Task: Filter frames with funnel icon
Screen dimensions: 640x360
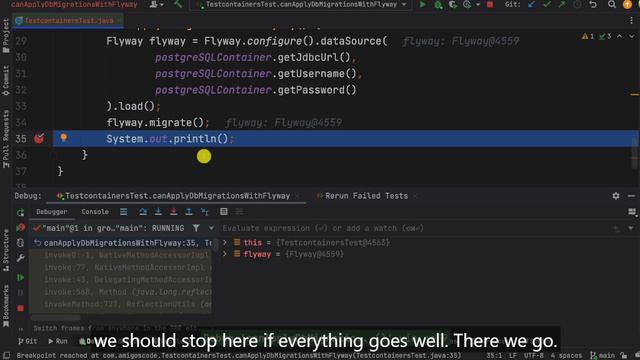Action: pyautogui.click(x=196, y=228)
